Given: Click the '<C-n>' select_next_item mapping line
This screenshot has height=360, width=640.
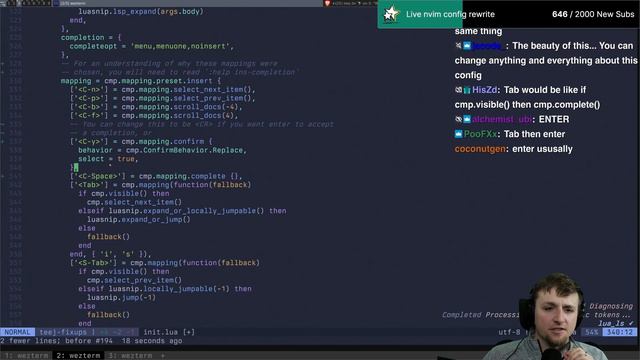Looking at the screenshot, I should [162, 89].
